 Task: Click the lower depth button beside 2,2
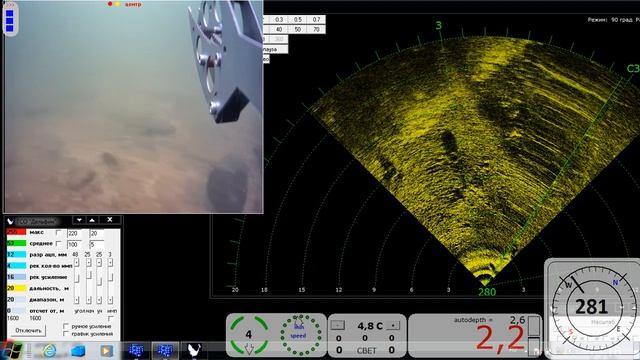tap(534, 346)
